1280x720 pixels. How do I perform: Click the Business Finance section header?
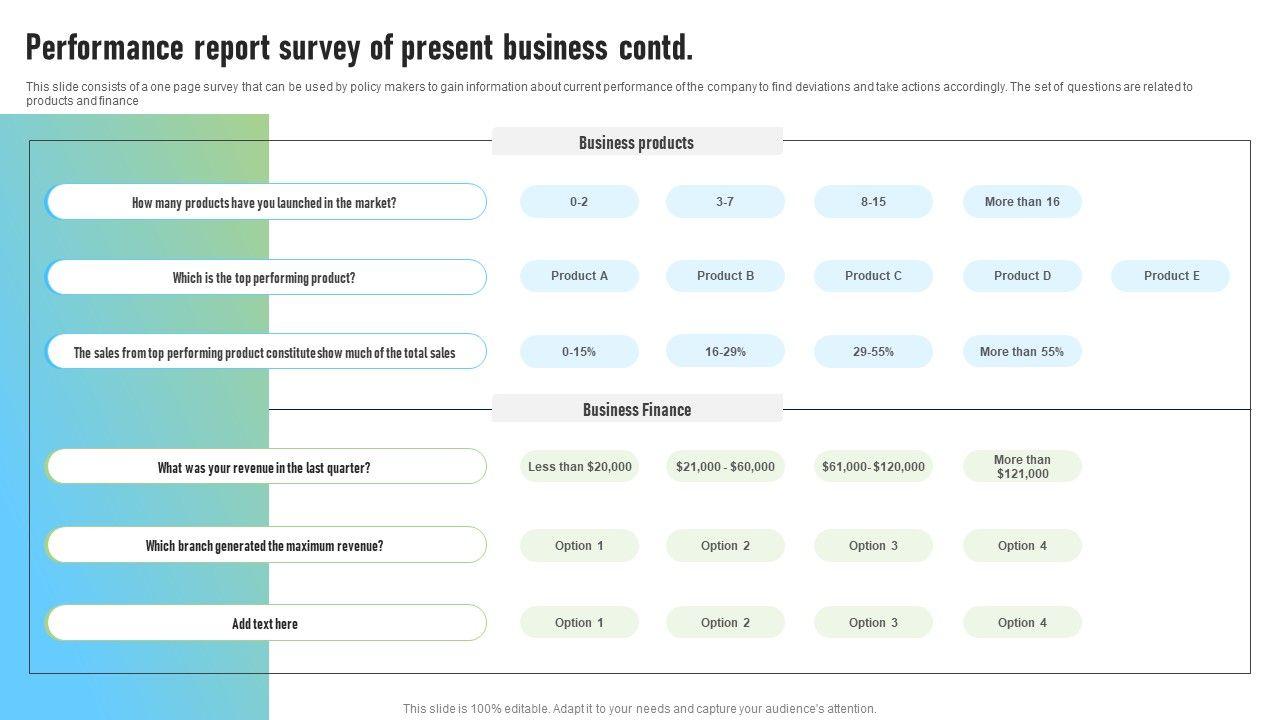[x=637, y=410]
